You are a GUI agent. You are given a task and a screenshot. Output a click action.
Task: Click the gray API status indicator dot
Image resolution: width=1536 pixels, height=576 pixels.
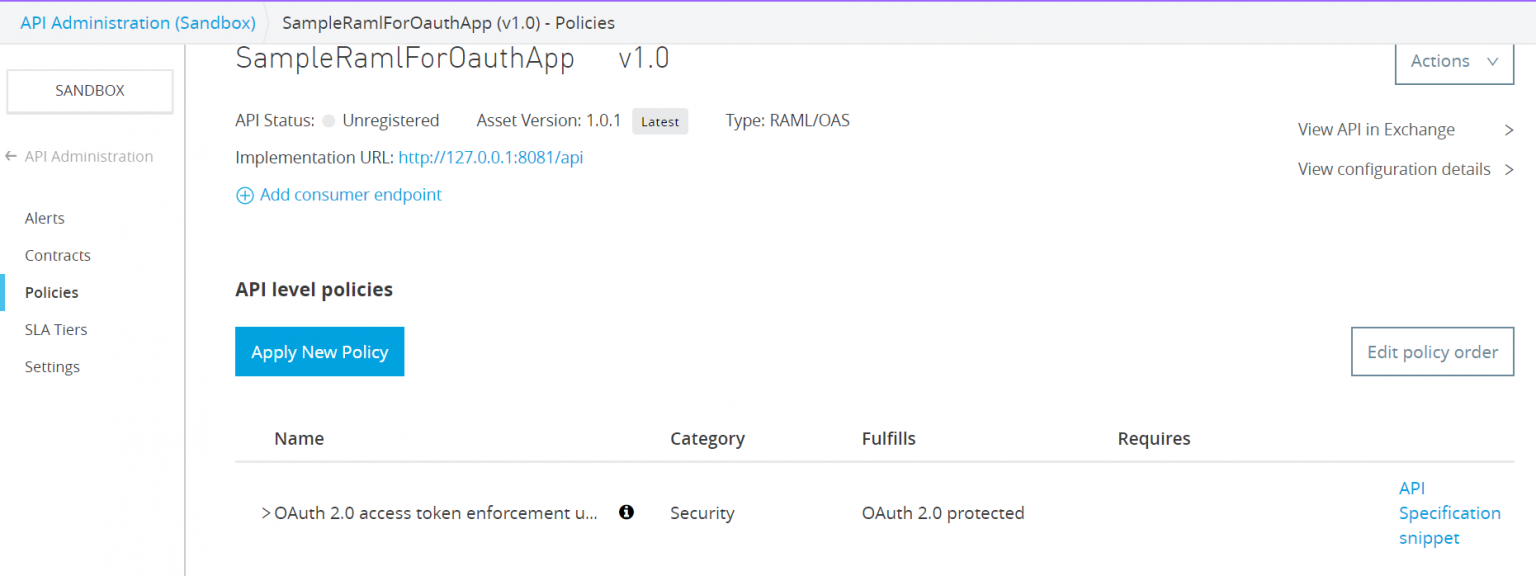tap(328, 121)
